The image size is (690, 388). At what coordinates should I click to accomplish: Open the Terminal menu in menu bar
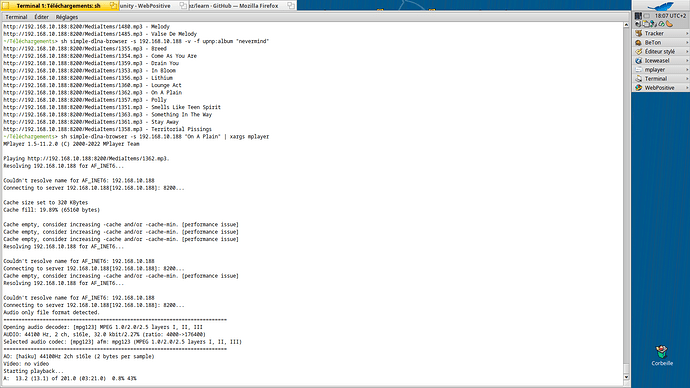[16, 17]
